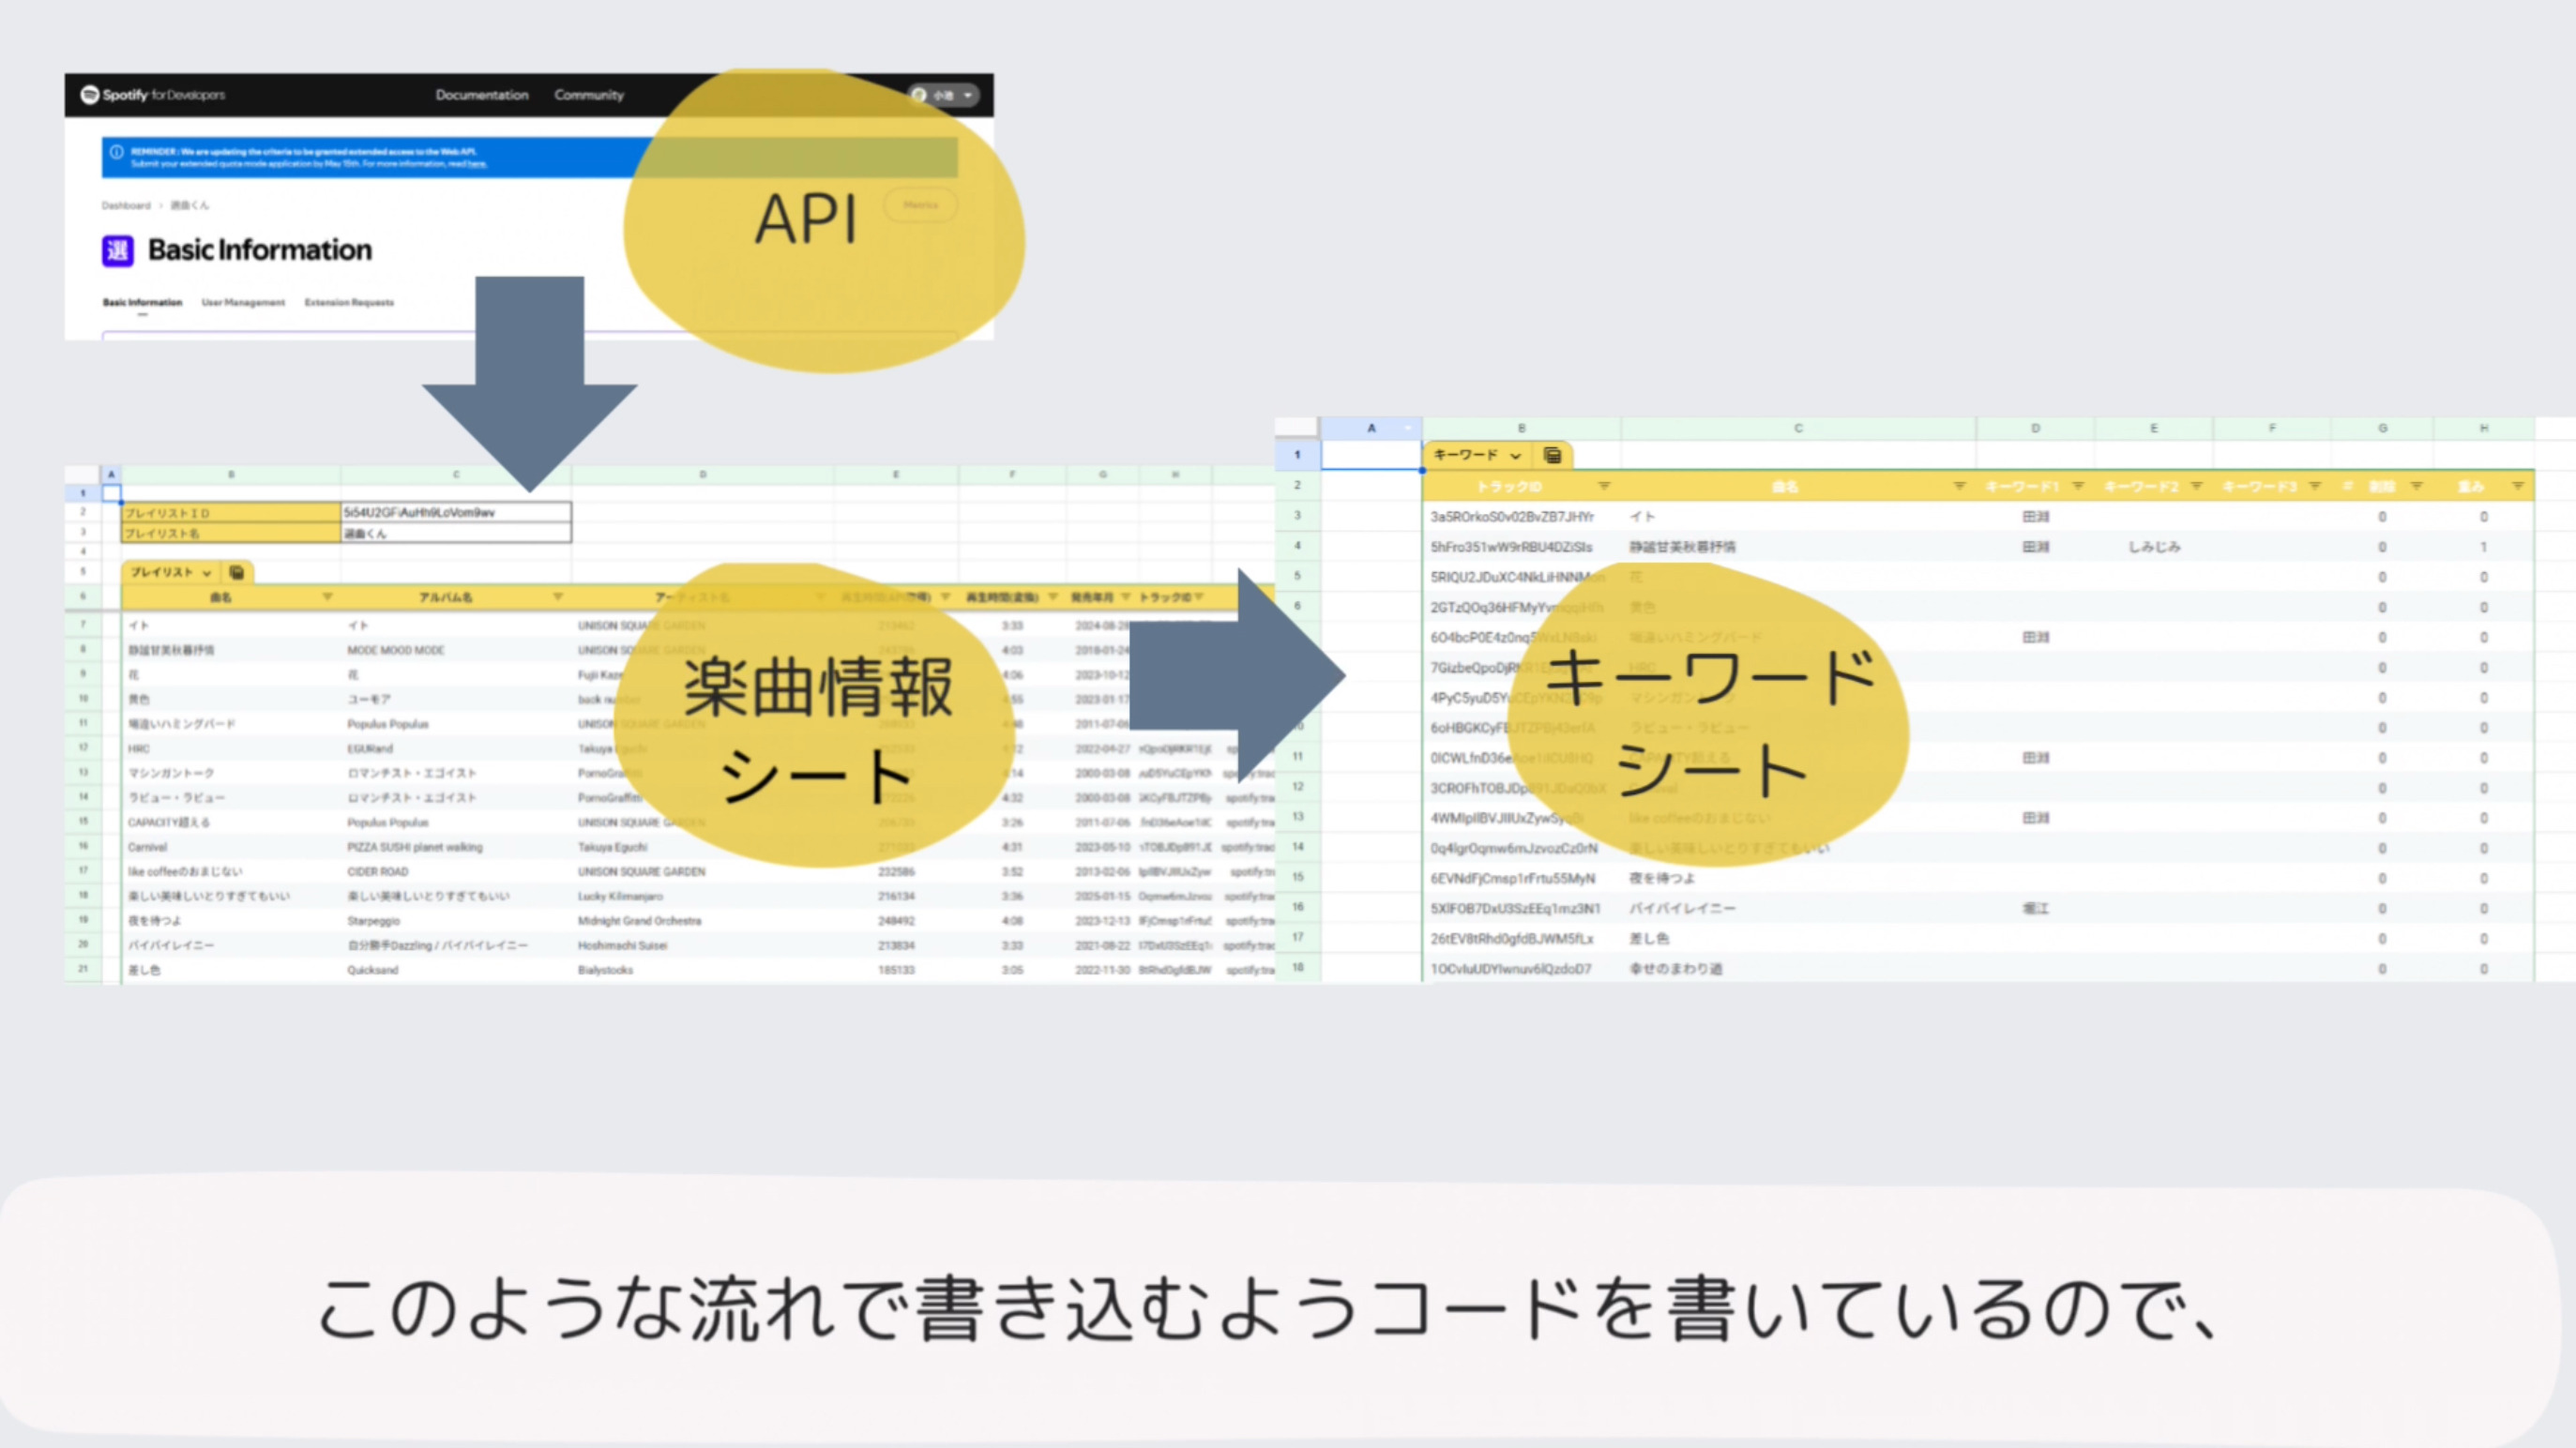The height and width of the screenshot is (1448, 2576).
Task: Open filter for キーワード1 column
Action: tap(2078, 486)
